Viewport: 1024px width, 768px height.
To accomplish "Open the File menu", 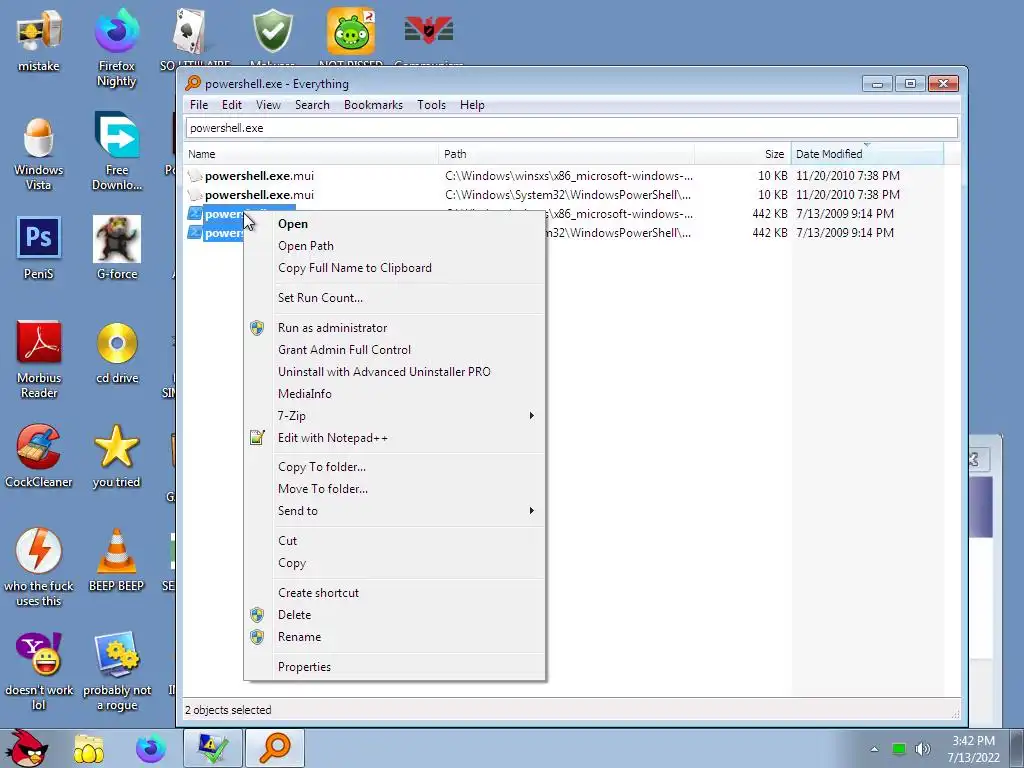I will point(199,105).
